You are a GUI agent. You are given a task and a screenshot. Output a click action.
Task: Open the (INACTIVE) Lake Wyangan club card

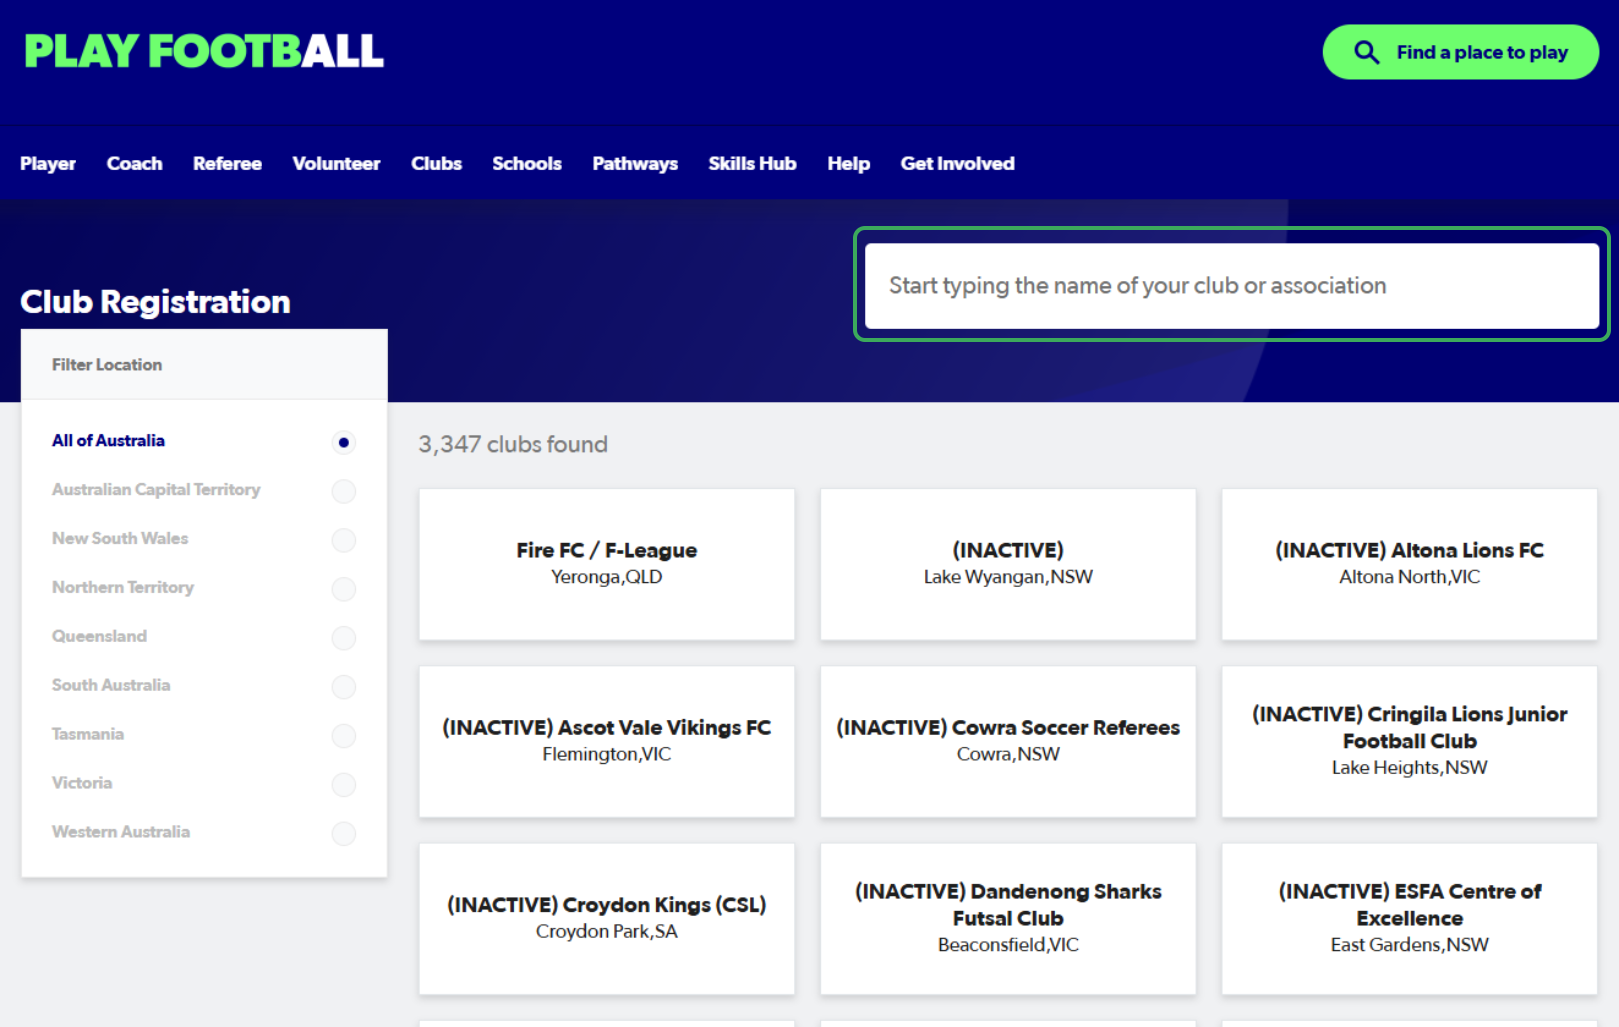click(1008, 564)
